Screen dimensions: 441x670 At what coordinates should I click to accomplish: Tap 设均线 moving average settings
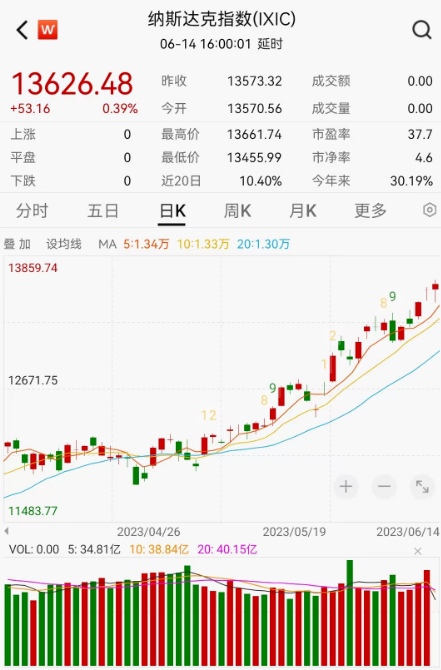(64, 244)
